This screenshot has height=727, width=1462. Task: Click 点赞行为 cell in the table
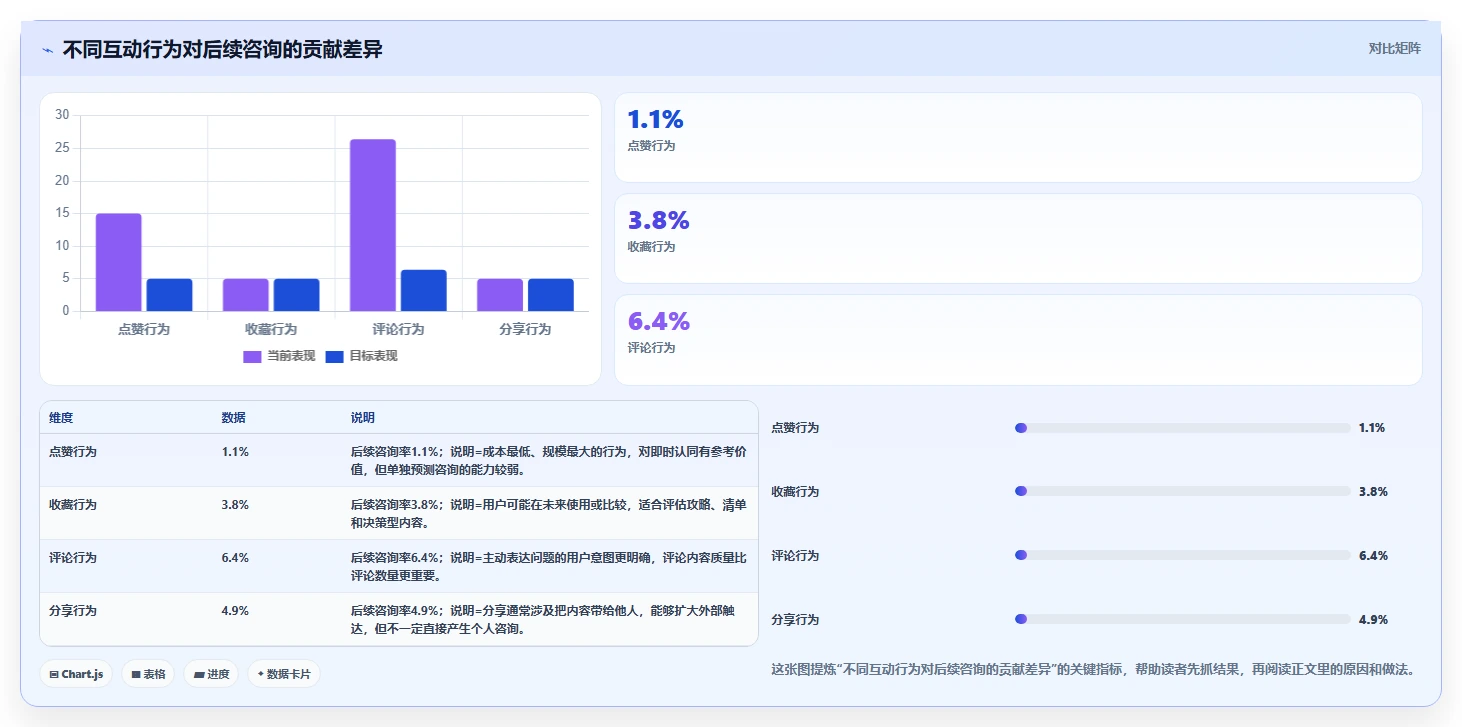click(x=73, y=452)
